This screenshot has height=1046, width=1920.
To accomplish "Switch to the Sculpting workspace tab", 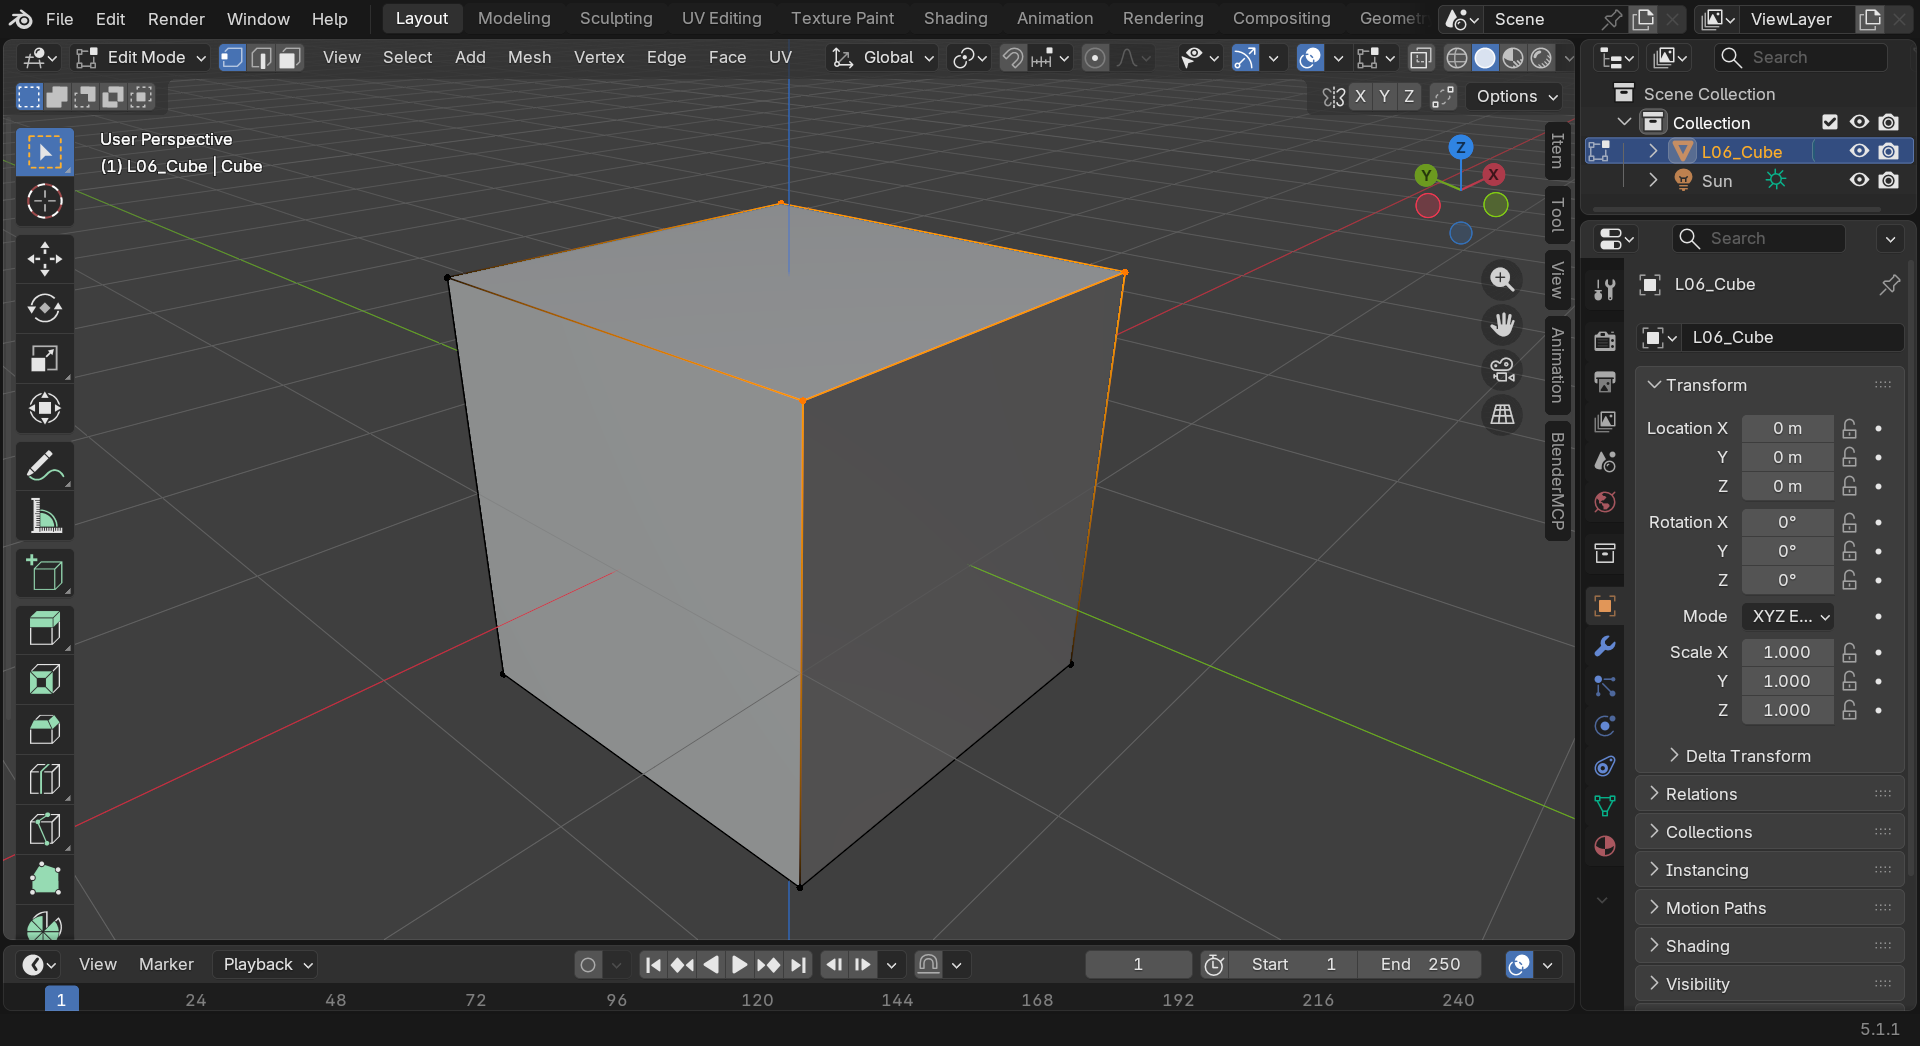I will [x=616, y=18].
